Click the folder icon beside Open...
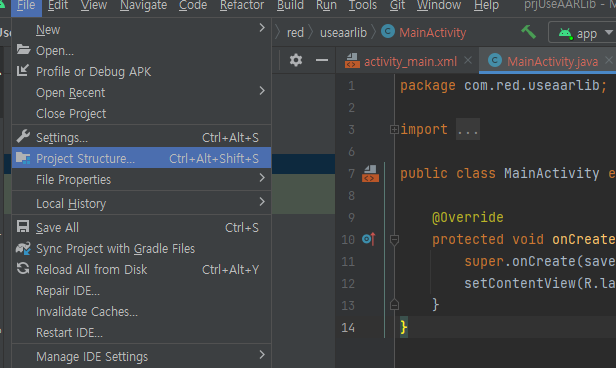This screenshot has width=616, height=368. (x=23, y=50)
